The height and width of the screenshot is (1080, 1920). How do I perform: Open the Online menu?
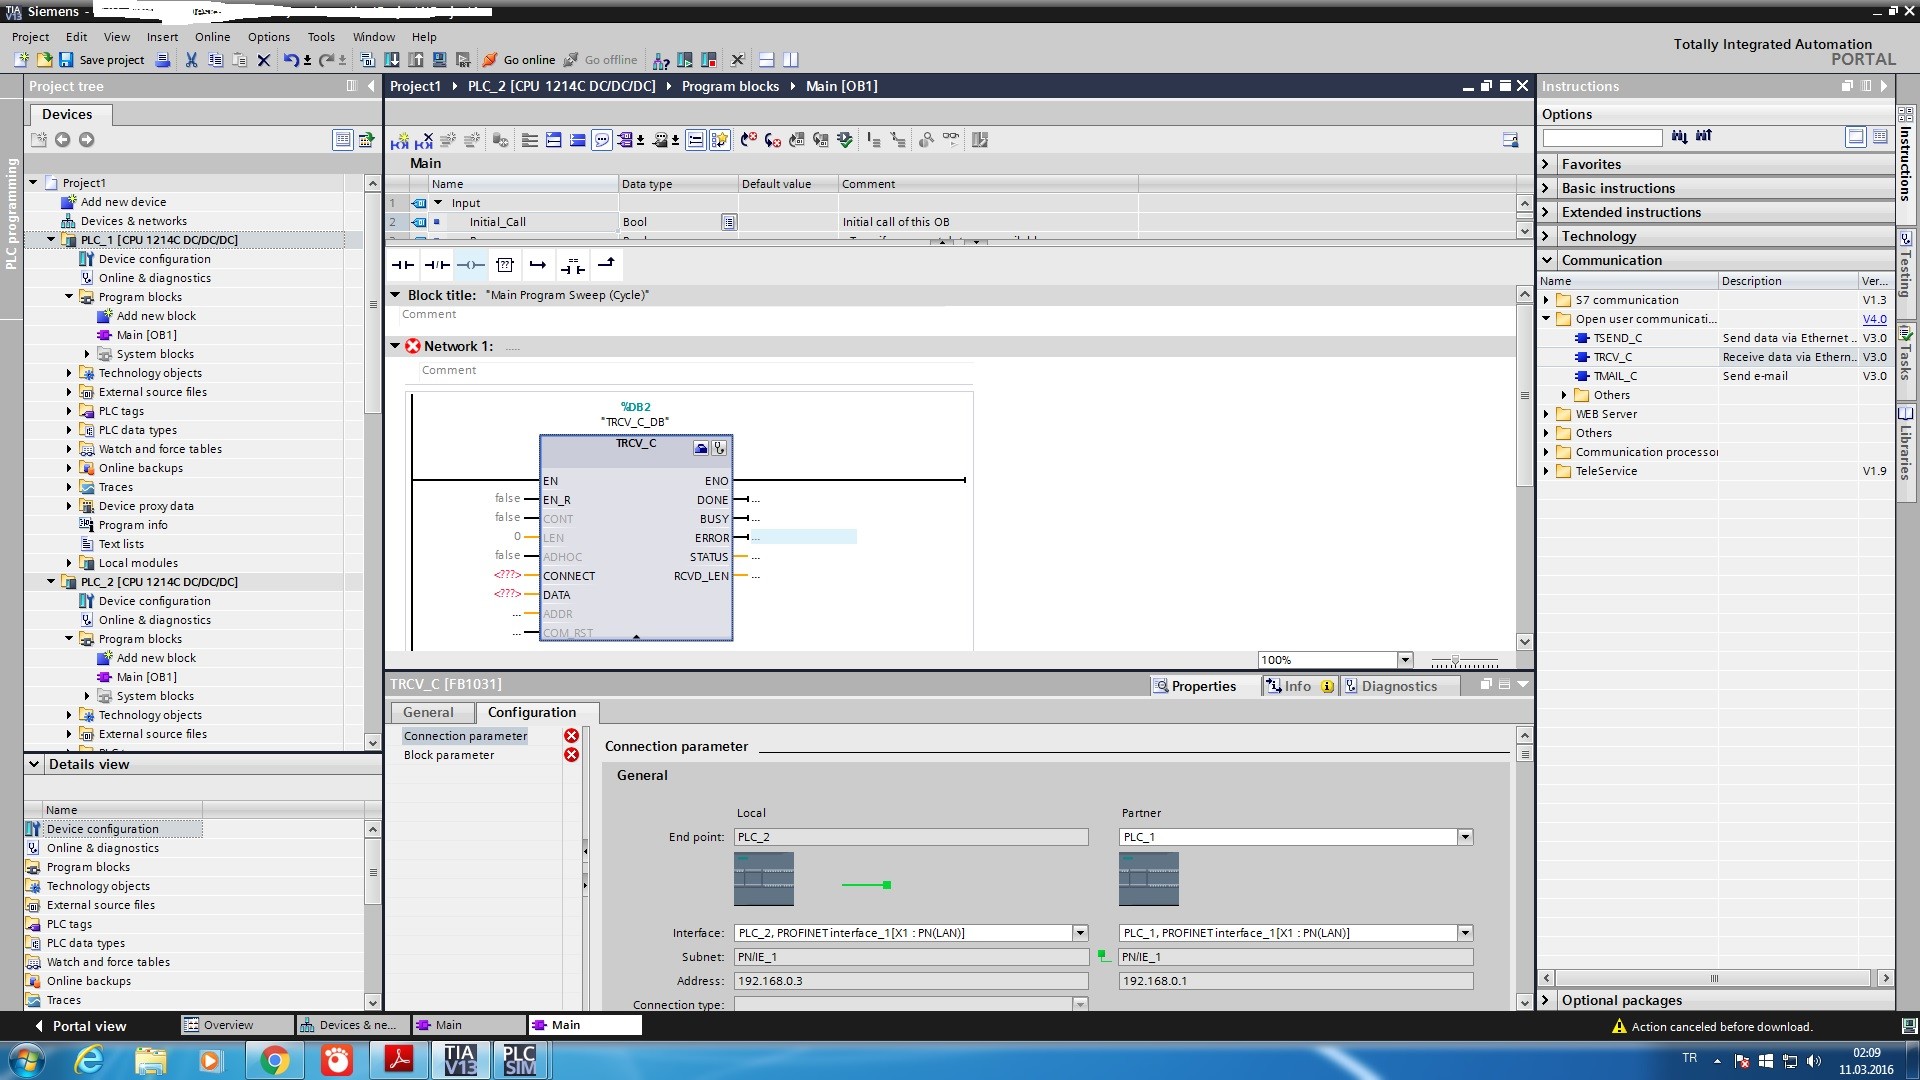pyautogui.click(x=212, y=37)
